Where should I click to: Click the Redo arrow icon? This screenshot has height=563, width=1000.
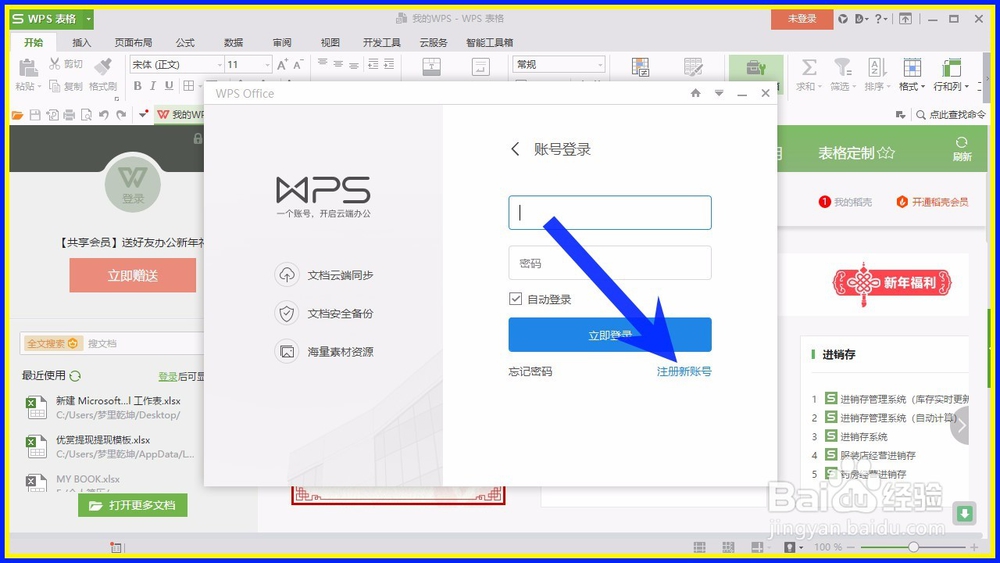point(121,115)
